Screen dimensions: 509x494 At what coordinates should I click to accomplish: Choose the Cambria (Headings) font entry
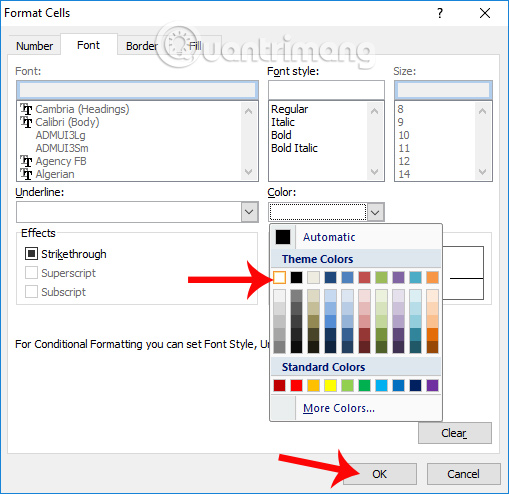[82, 109]
